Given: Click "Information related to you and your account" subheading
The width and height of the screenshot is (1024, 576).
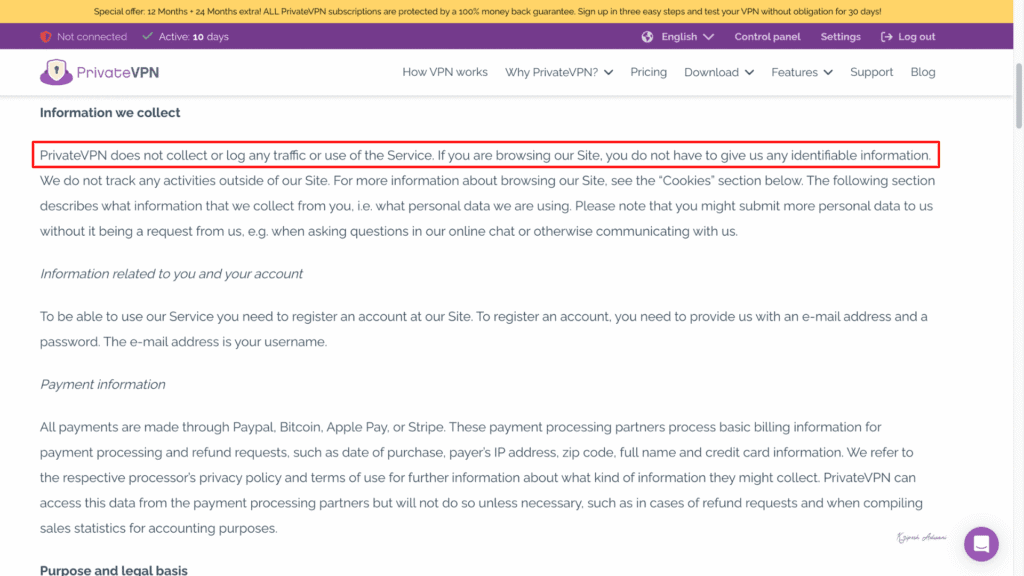Looking at the screenshot, I should pyautogui.click(x=171, y=274).
